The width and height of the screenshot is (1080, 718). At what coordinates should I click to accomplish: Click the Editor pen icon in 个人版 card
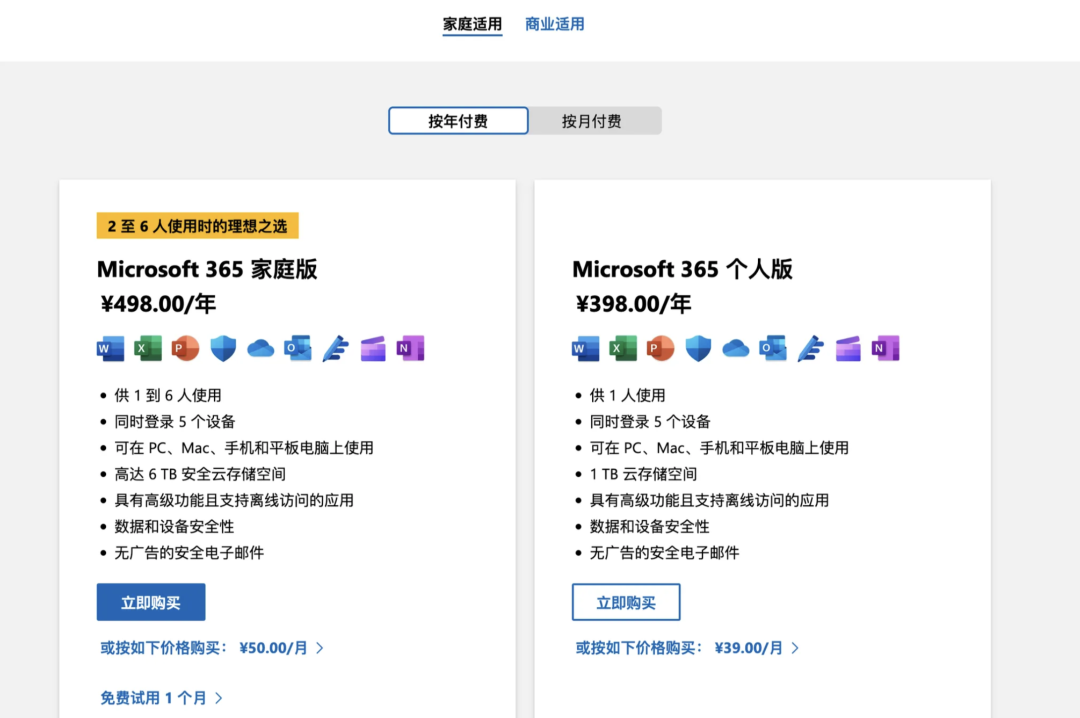(x=810, y=349)
